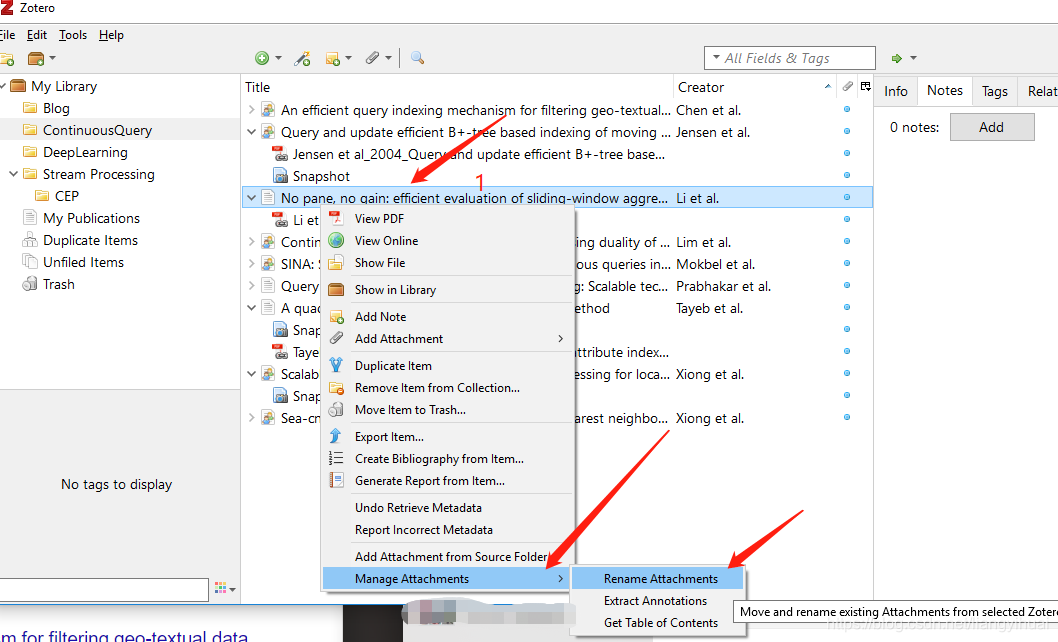Collapse the No pane, no gain item
1058x642 pixels.
[251, 198]
